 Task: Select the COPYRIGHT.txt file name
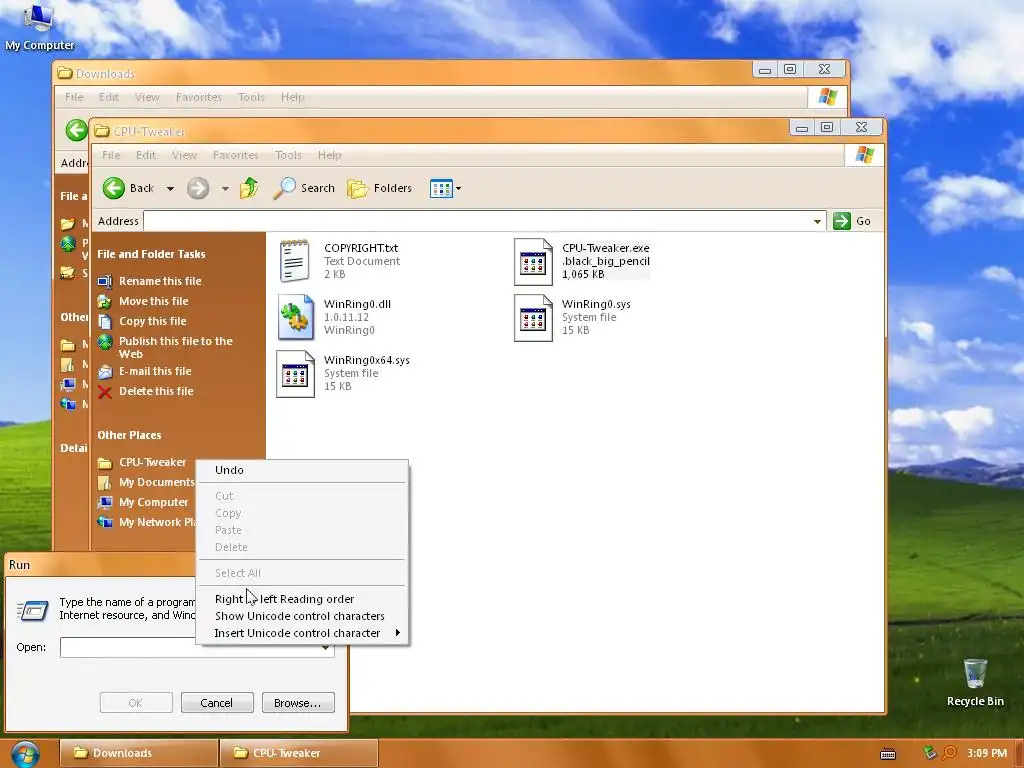(x=360, y=248)
